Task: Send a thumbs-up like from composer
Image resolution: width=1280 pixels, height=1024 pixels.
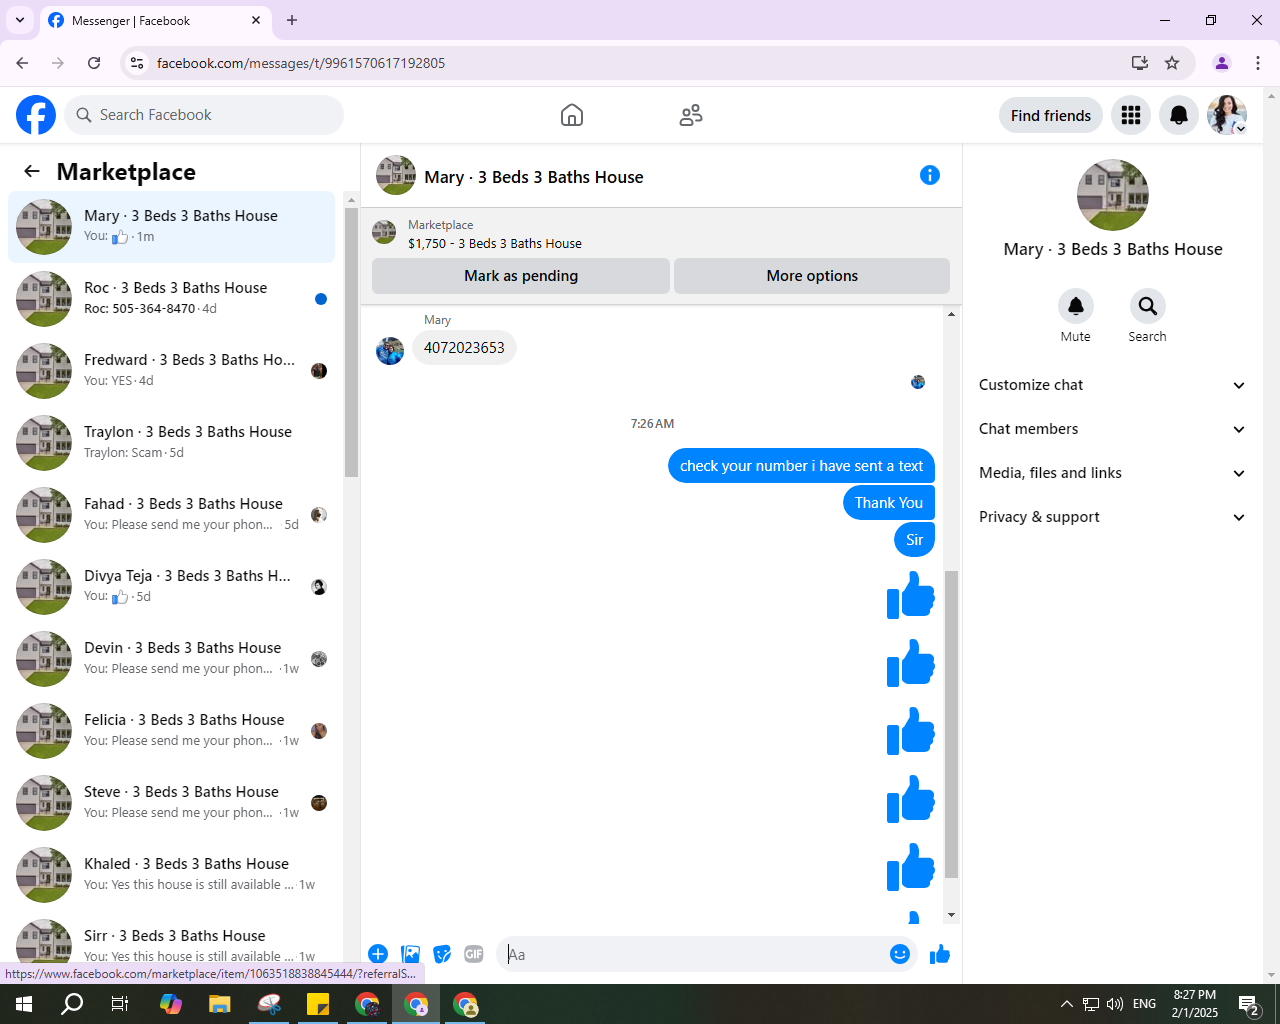Action: 940,954
